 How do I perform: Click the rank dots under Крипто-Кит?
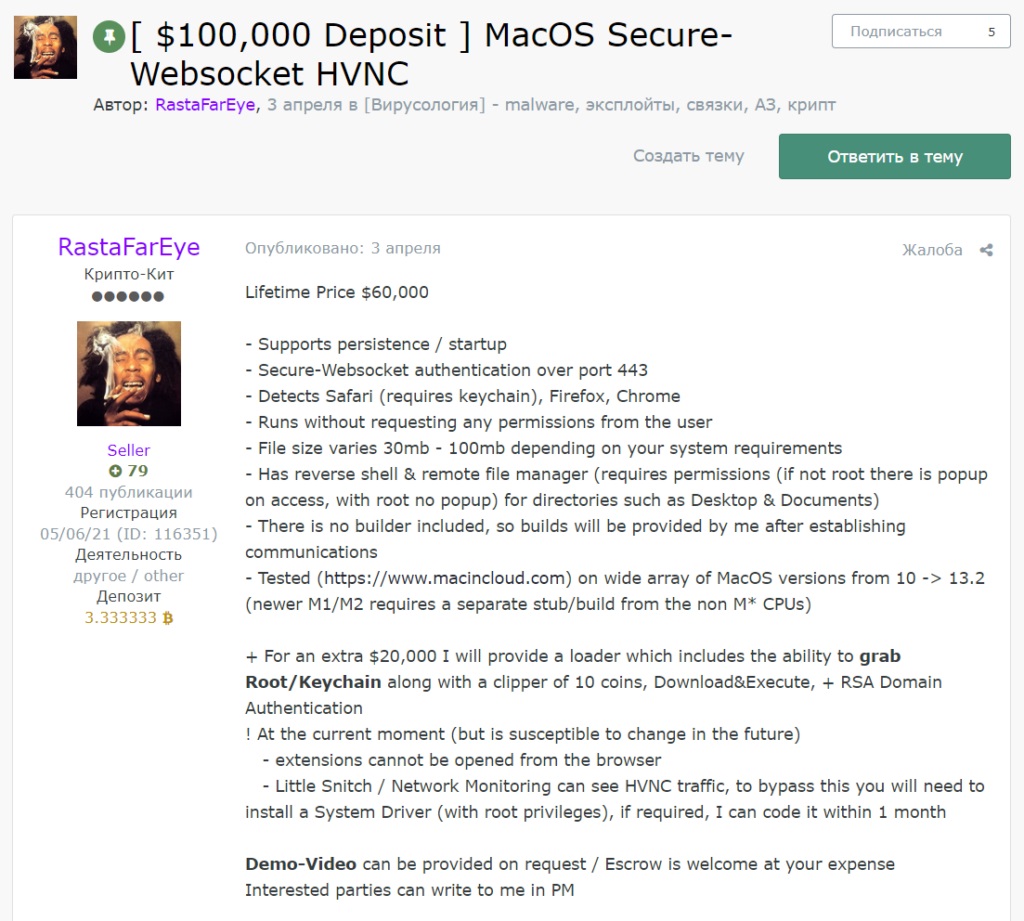[128, 297]
